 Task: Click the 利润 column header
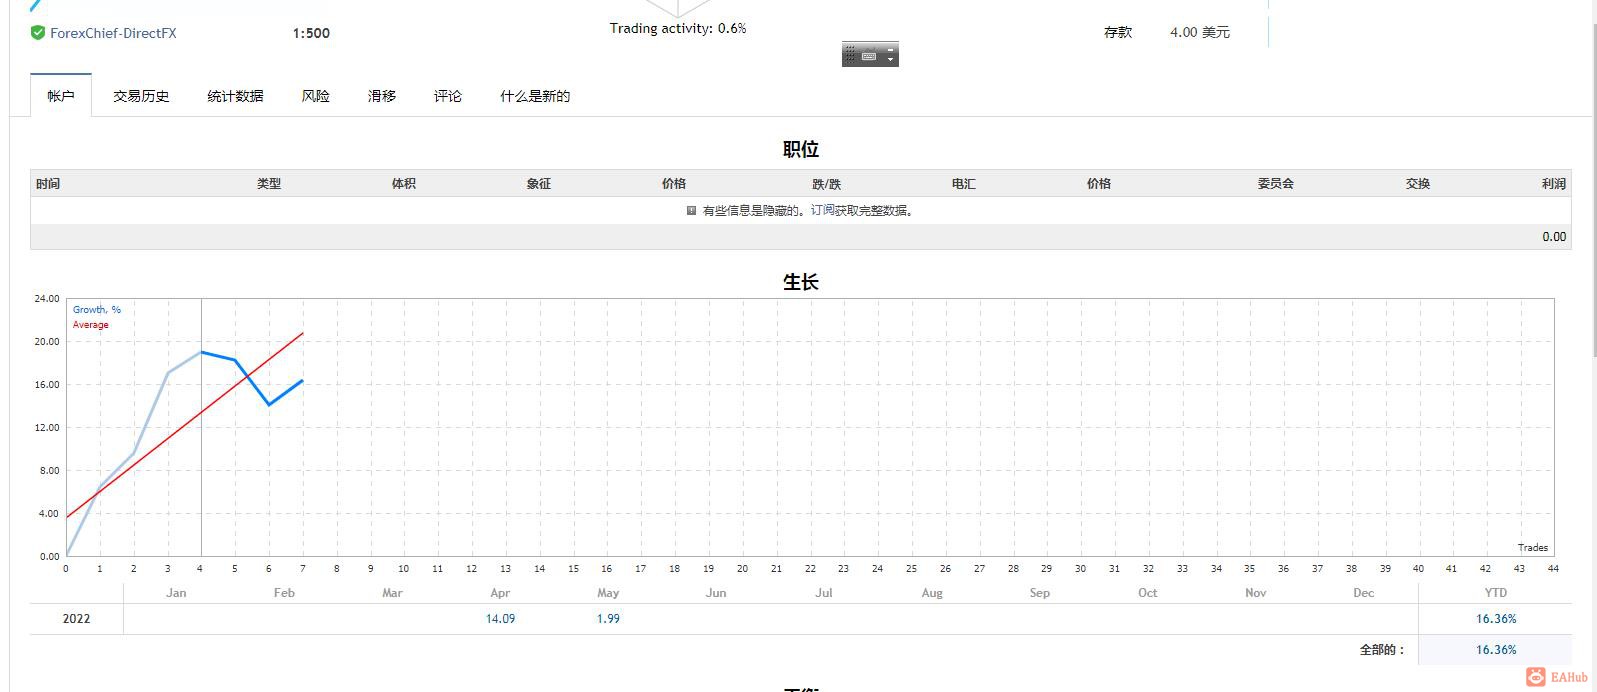pos(1554,183)
